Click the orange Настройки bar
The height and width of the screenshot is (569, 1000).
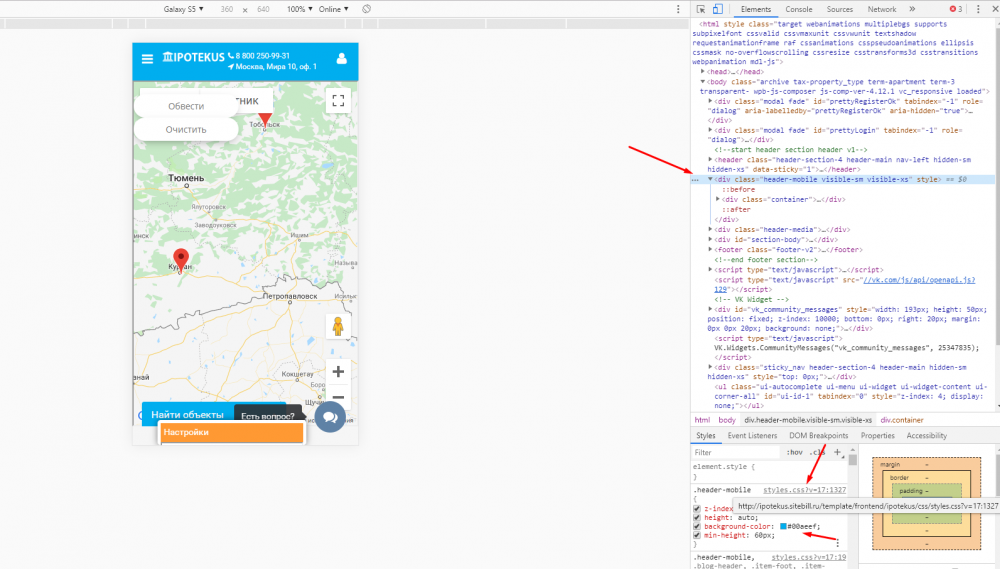(232, 432)
